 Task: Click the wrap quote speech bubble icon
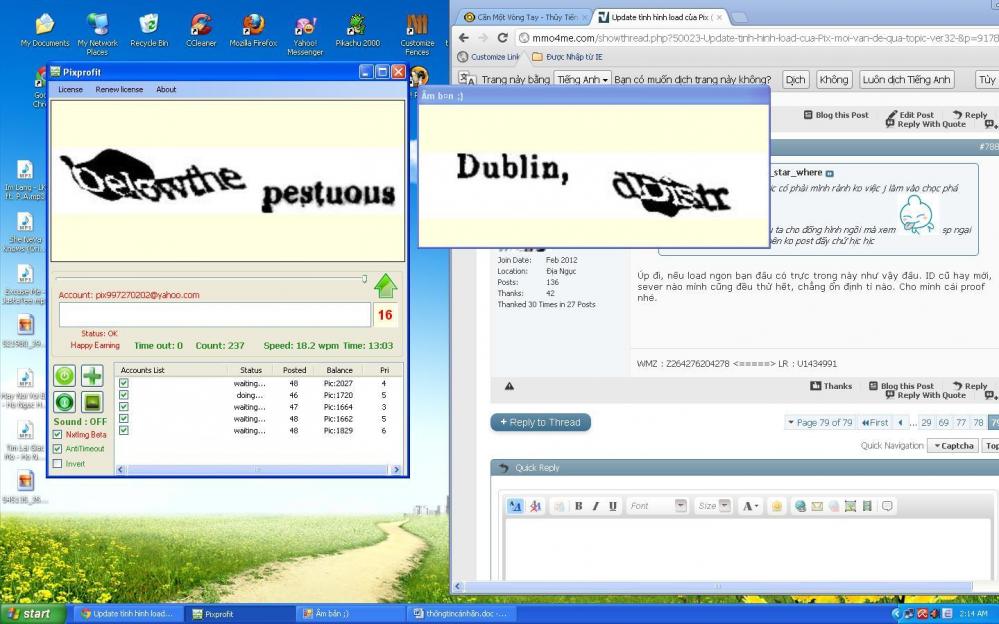pyautogui.click(x=887, y=505)
